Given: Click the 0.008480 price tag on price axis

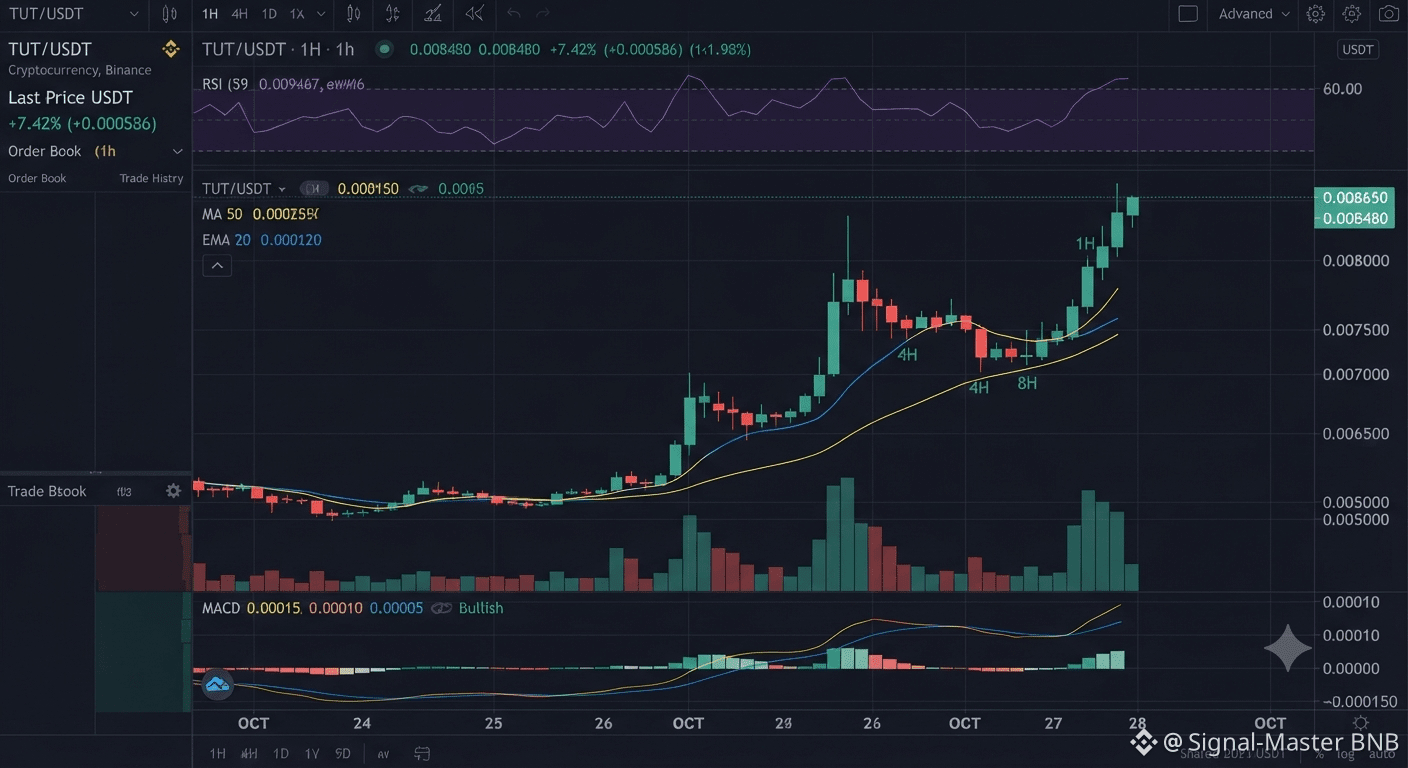Looking at the screenshot, I should tap(1354, 218).
